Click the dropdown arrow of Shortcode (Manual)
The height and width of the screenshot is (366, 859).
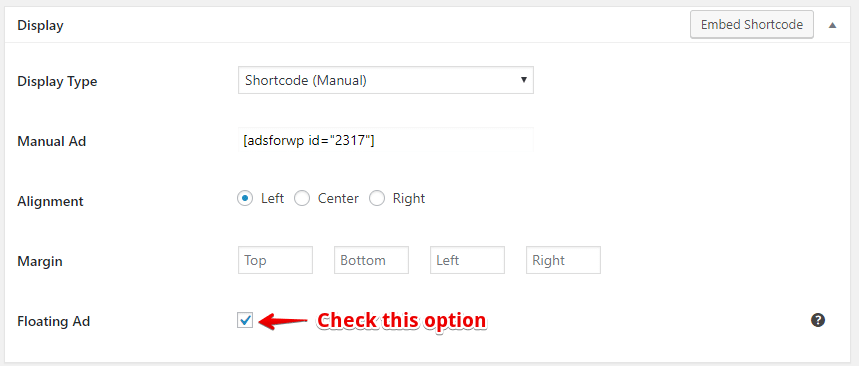524,80
